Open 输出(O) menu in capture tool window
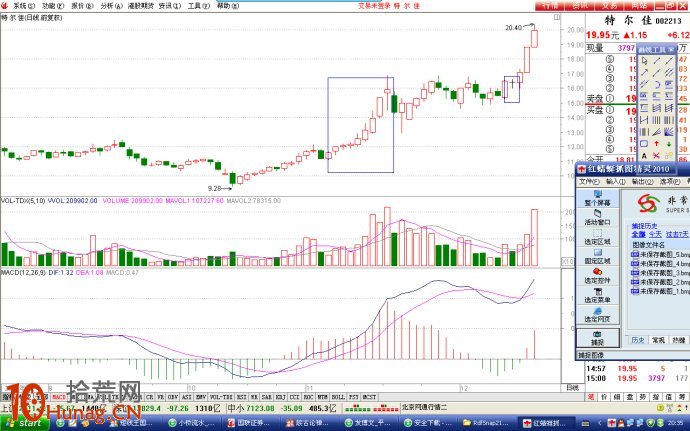 642,182
